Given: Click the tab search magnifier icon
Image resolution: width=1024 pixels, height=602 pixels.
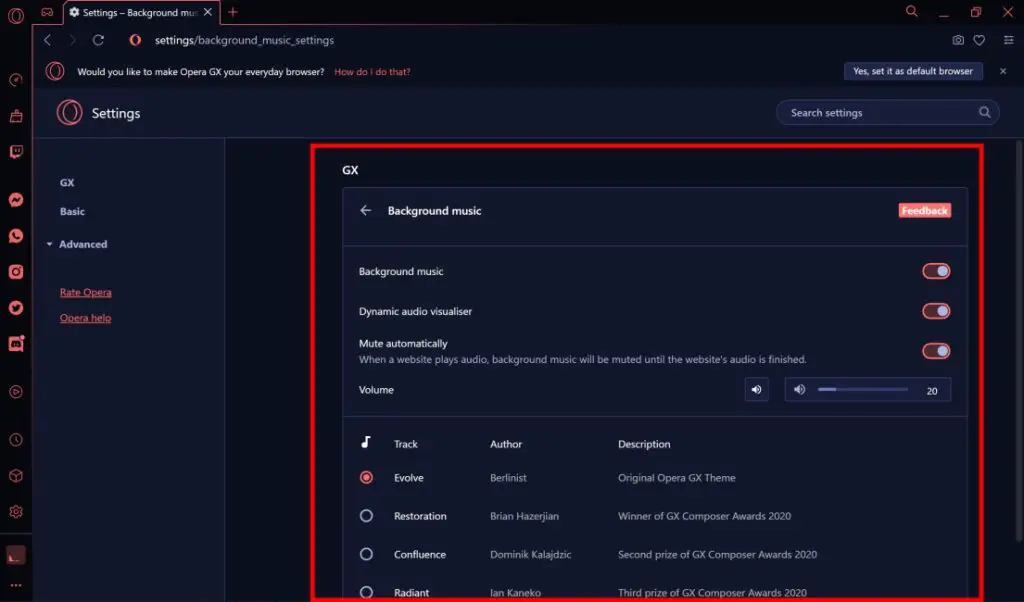Looking at the screenshot, I should 912,11.
